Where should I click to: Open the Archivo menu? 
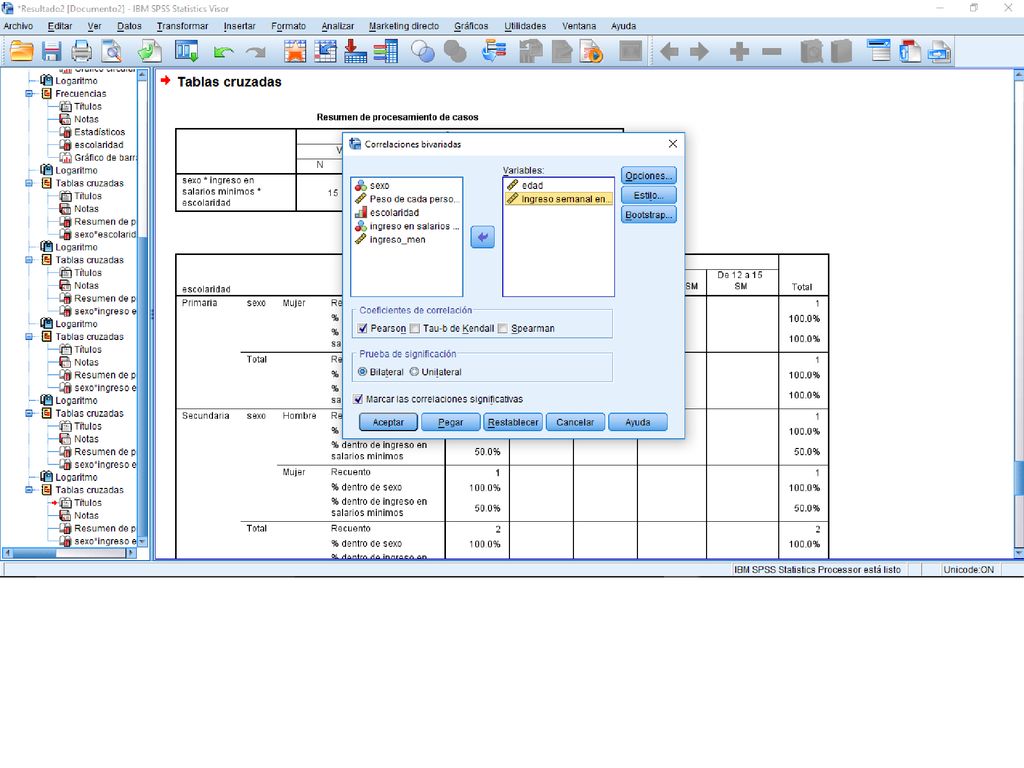tap(18, 26)
